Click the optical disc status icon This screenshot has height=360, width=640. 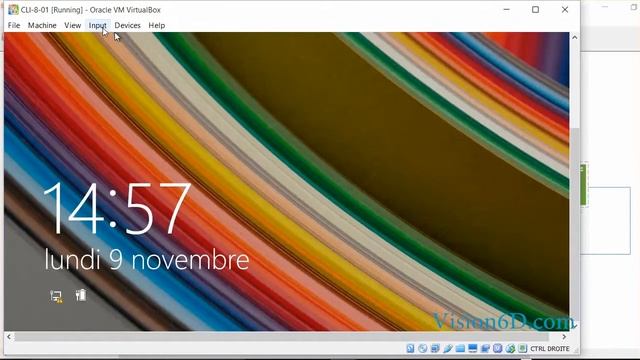tap(422, 349)
